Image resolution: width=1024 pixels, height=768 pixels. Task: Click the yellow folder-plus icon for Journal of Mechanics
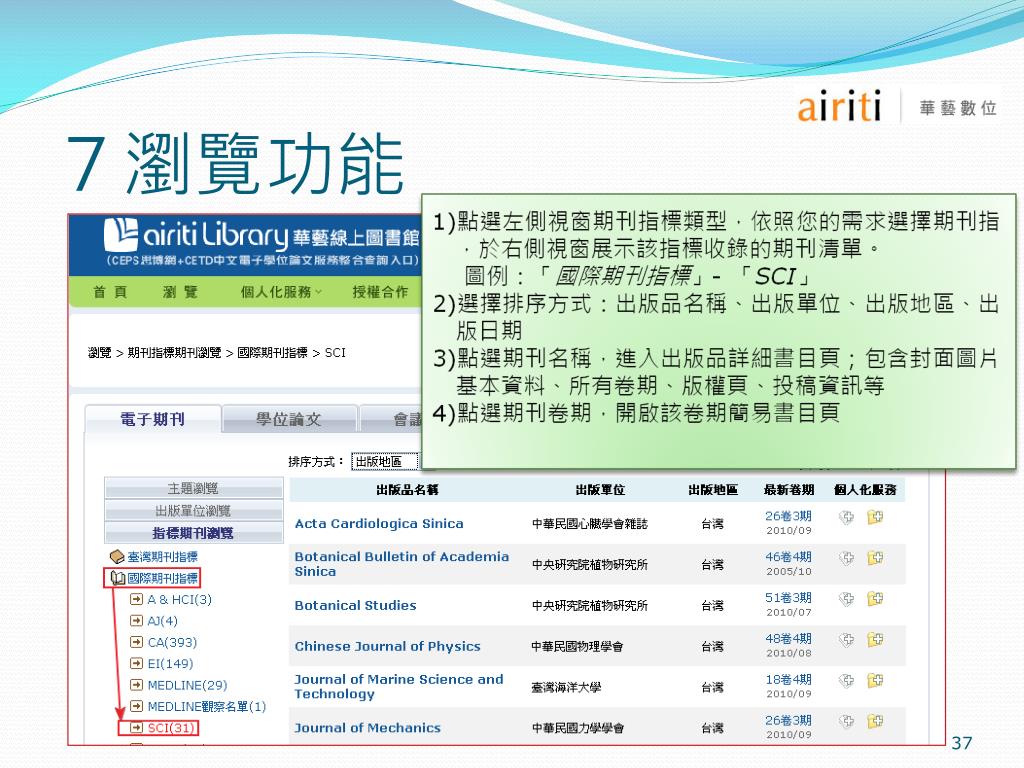tap(875, 722)
